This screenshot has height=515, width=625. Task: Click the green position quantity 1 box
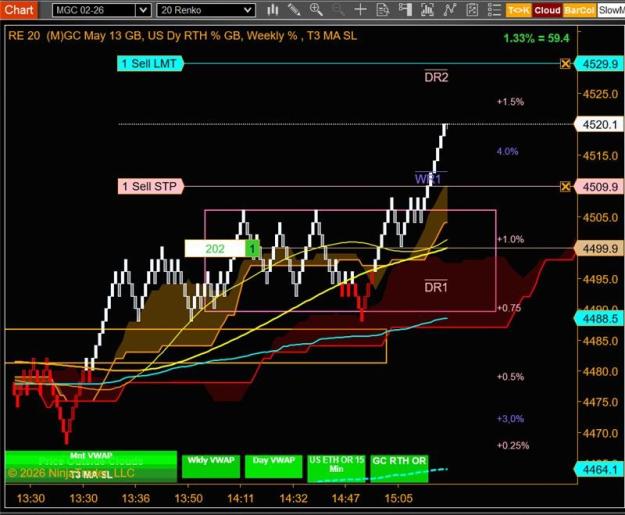(252, 249)
